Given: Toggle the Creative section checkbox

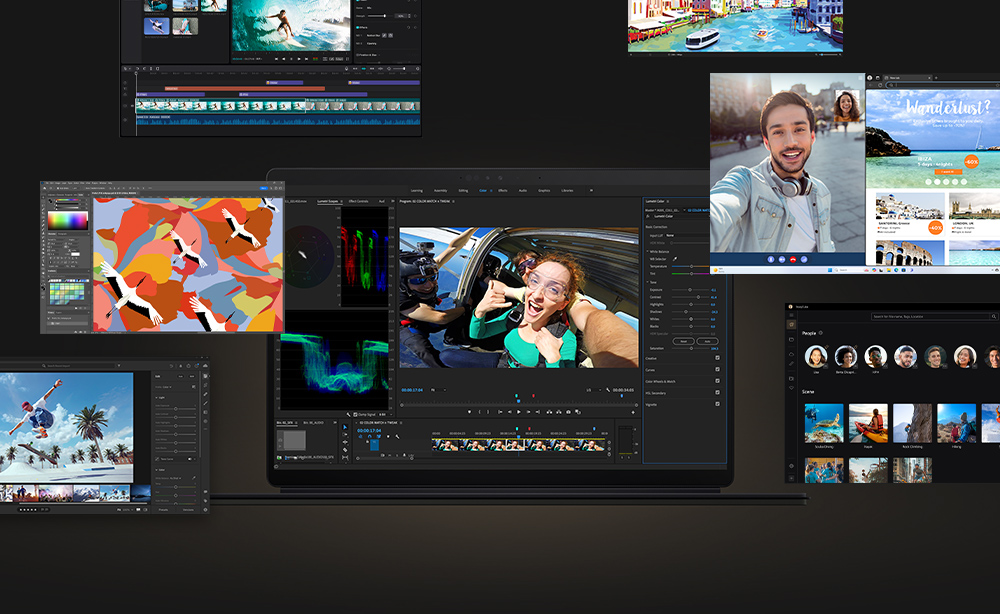Looking at the screenshot, I should [x=717, y=357].
